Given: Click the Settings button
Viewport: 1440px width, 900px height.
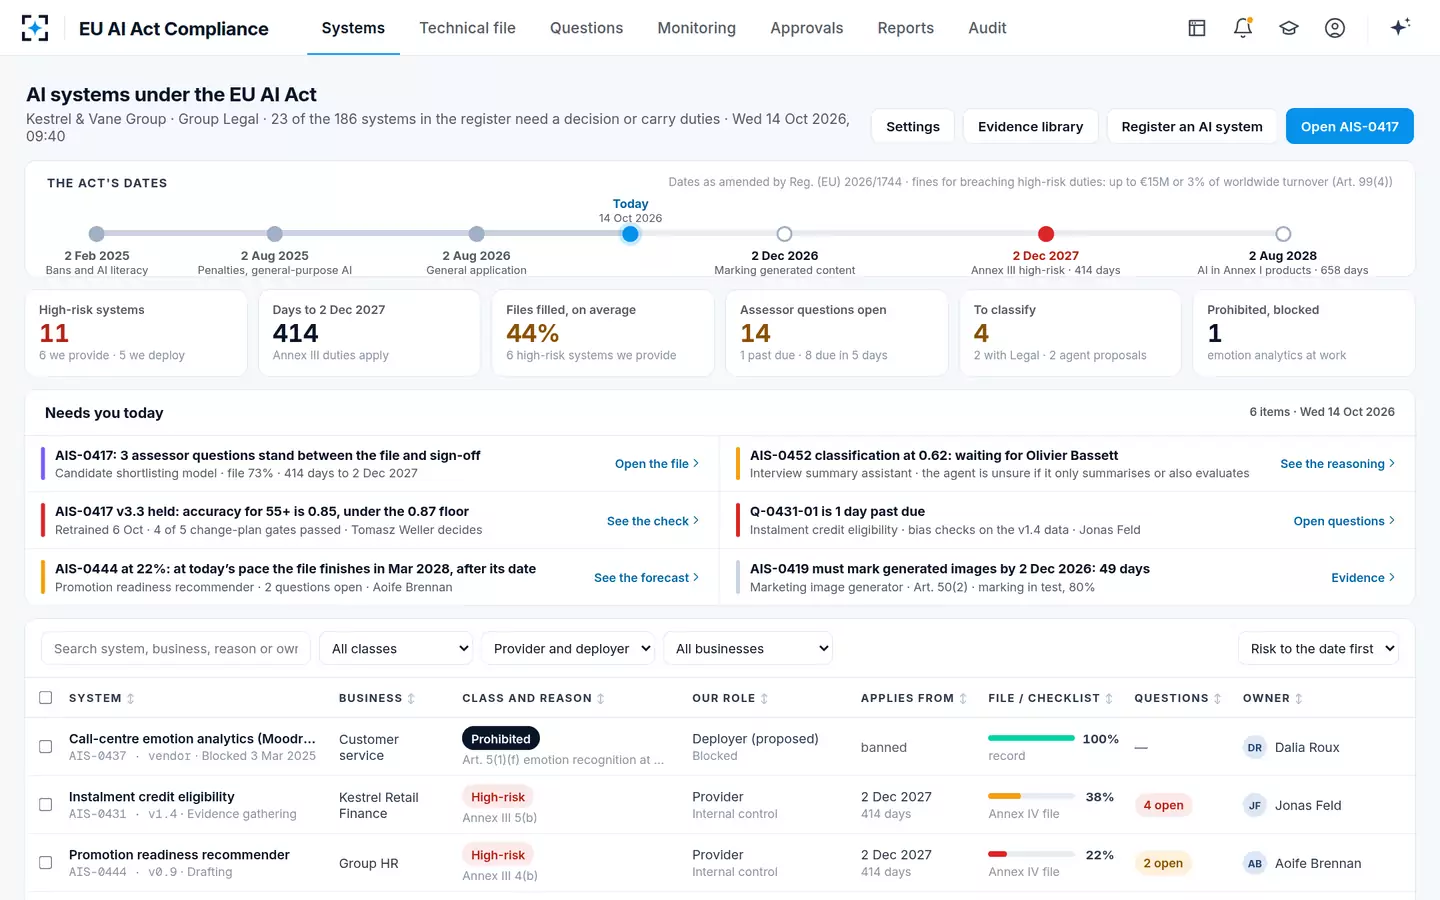Looking at the screenshot, I should coord(913,127).
